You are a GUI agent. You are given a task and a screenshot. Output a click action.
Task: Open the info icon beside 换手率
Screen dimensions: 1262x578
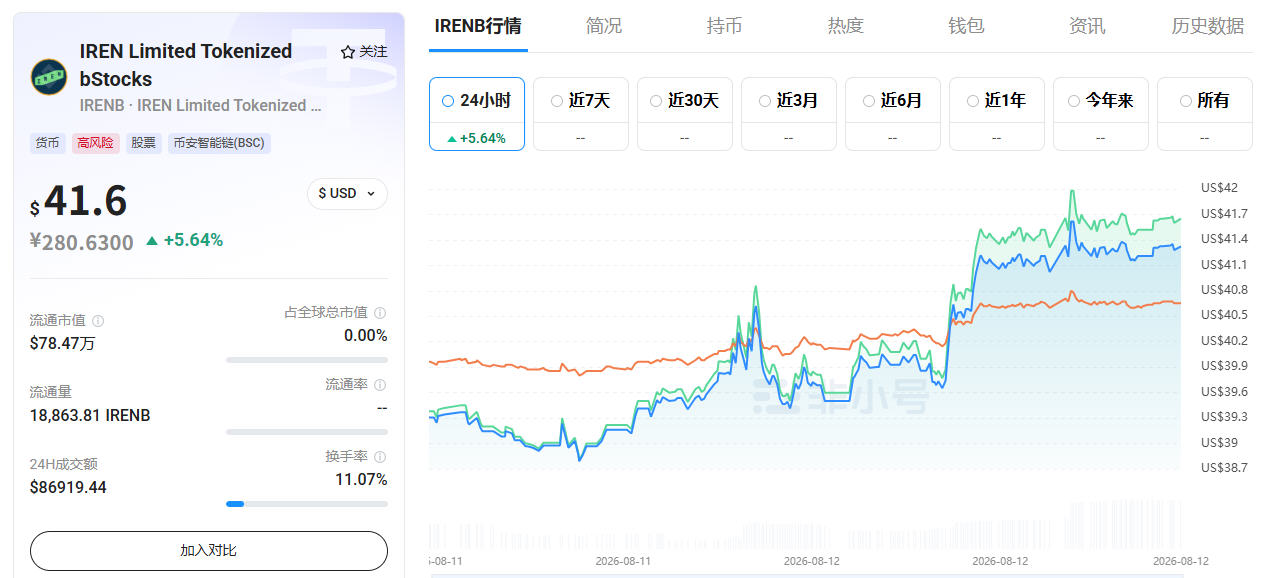[380, 457]
